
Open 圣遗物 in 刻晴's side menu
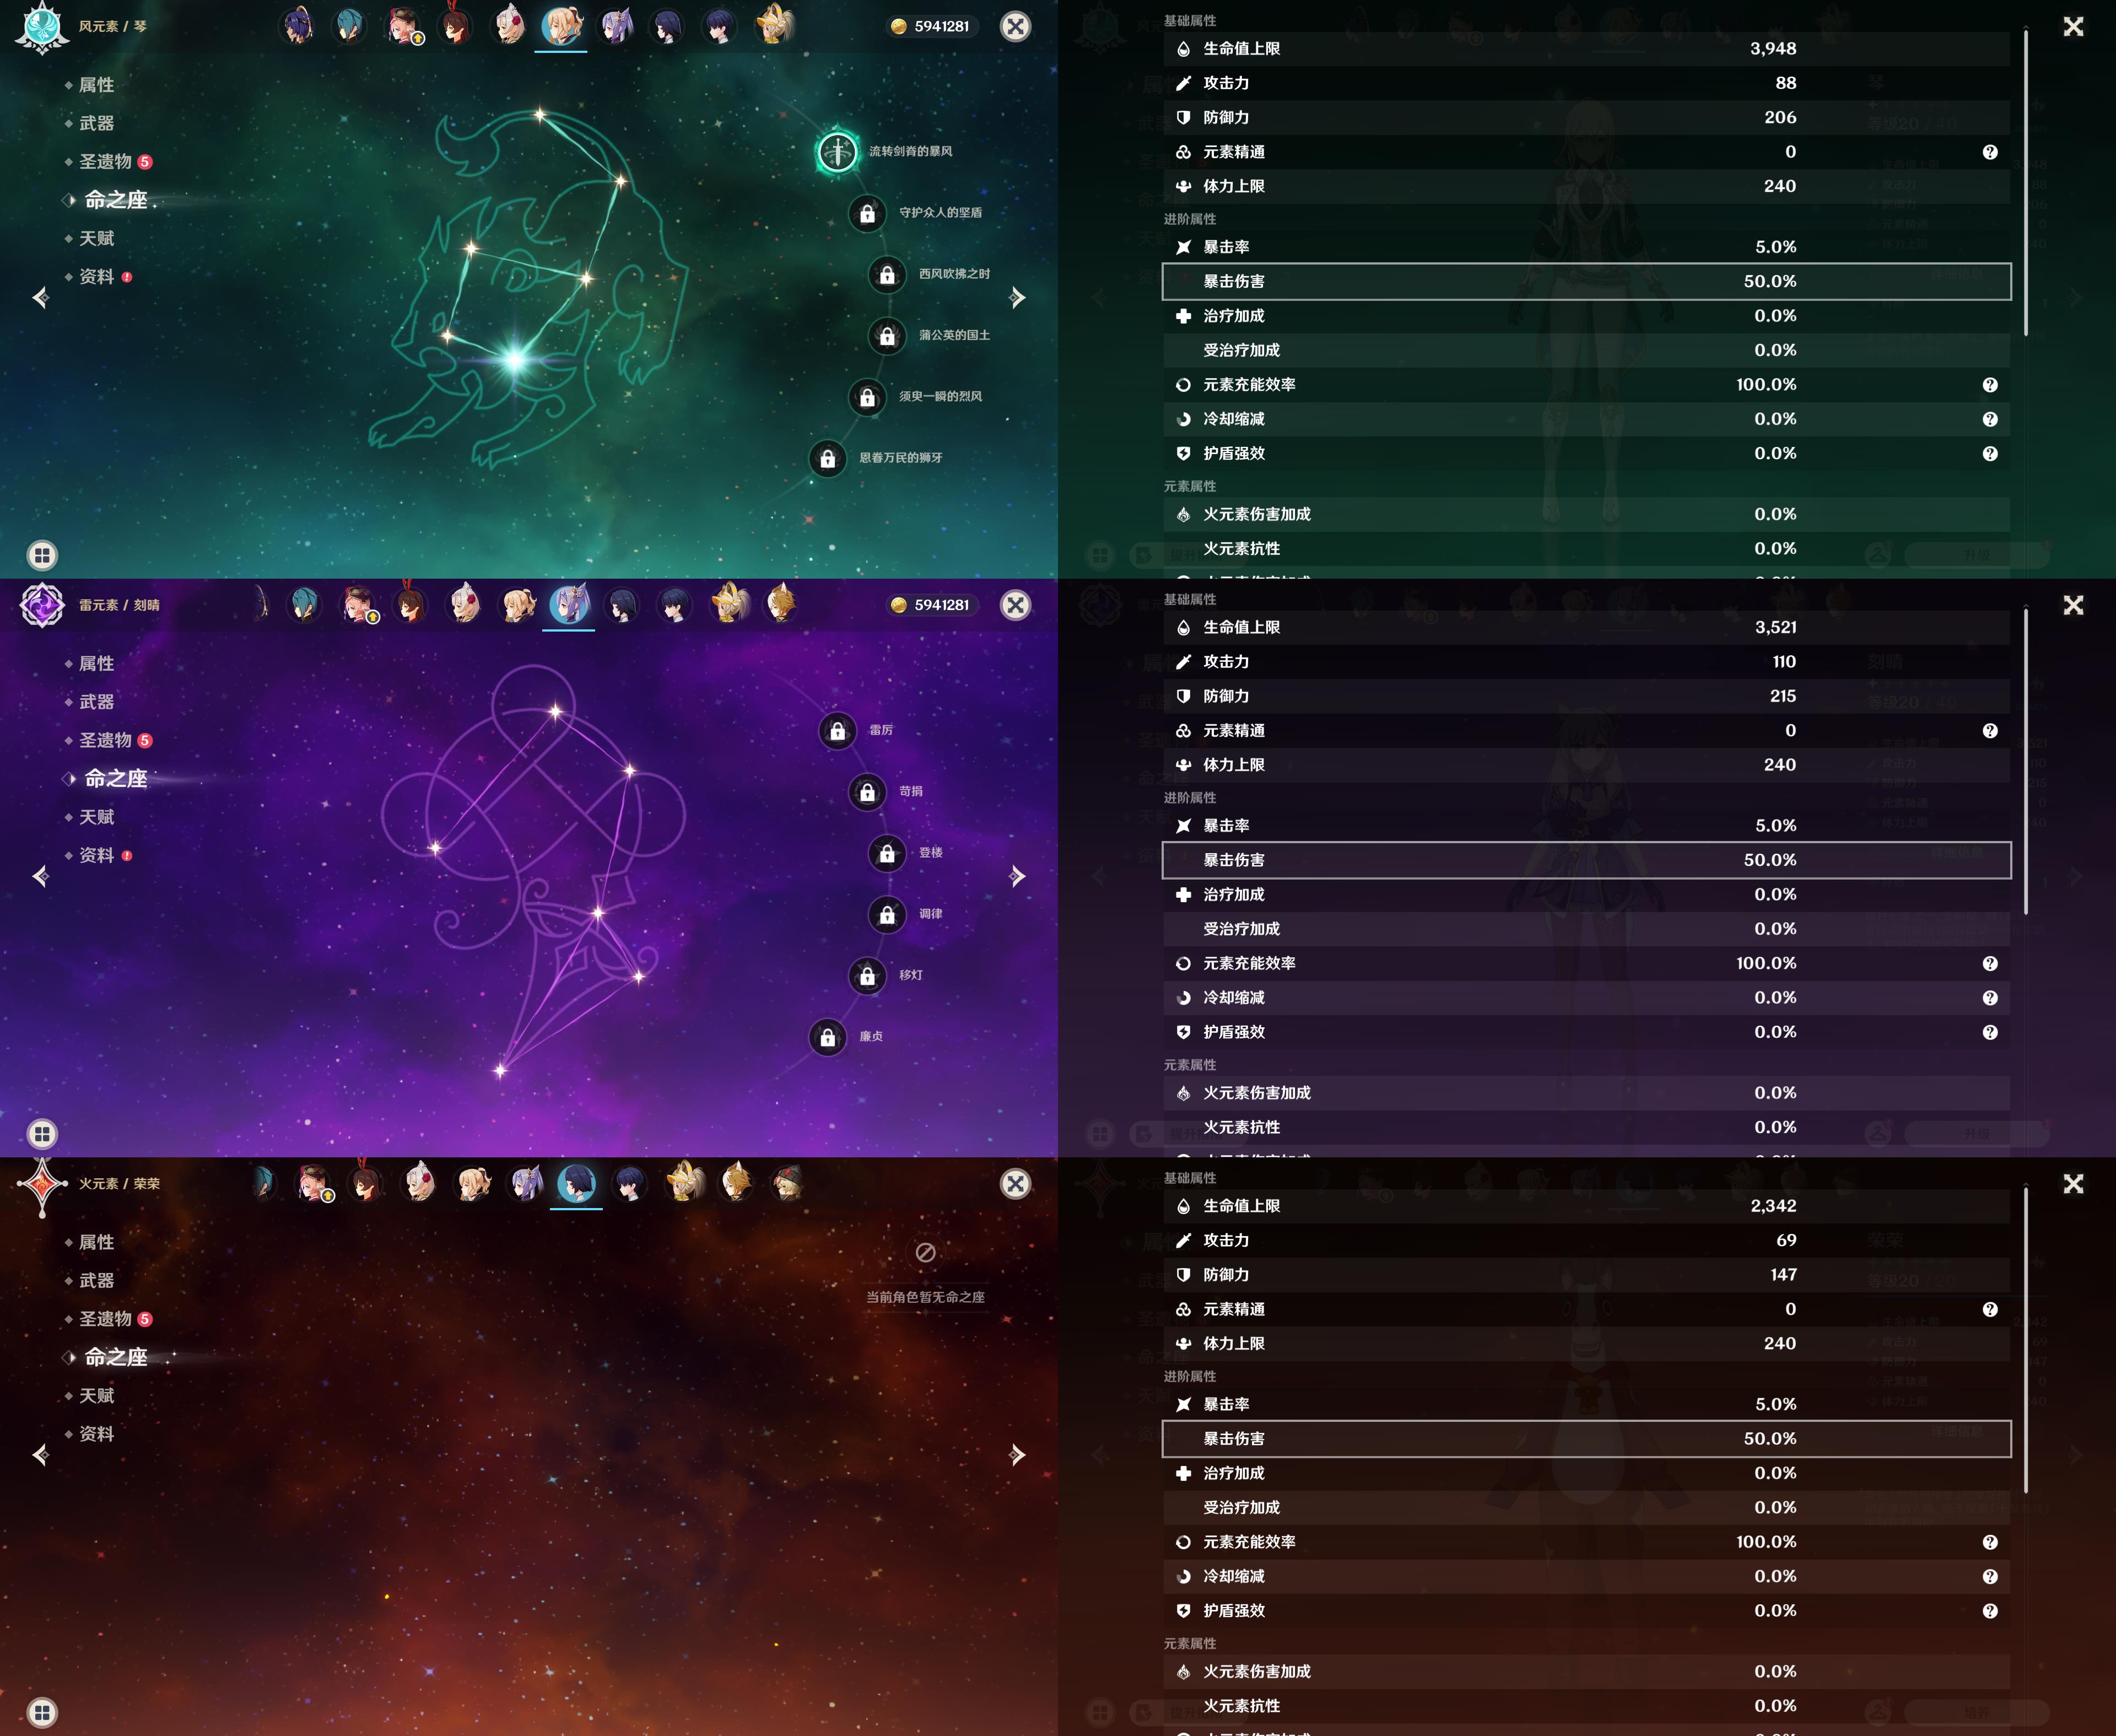pos(106,741)
